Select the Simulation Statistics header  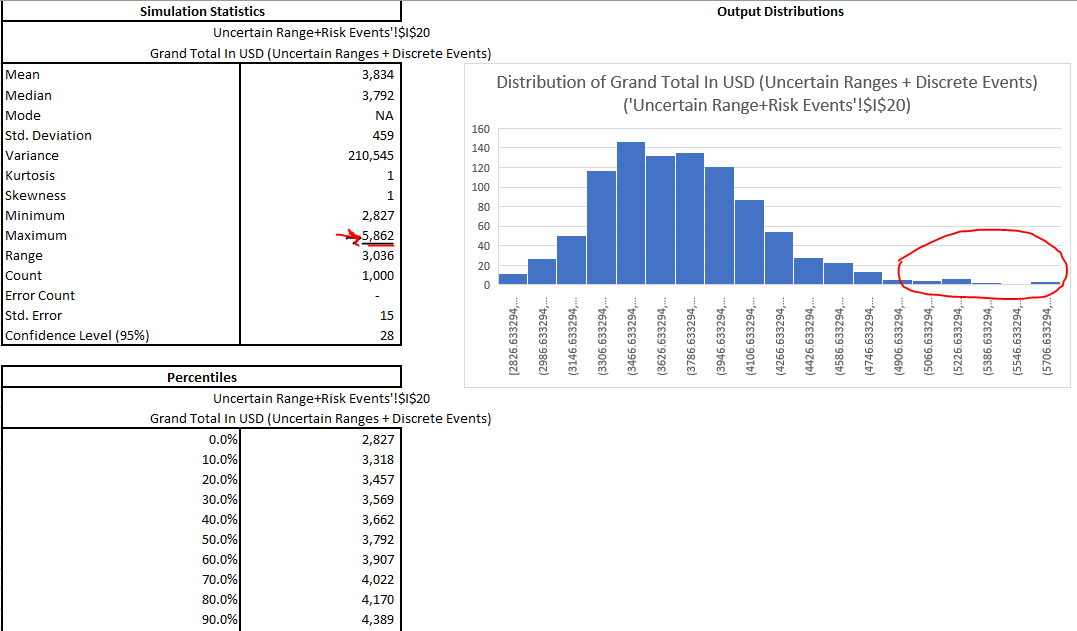click(200, 11)
